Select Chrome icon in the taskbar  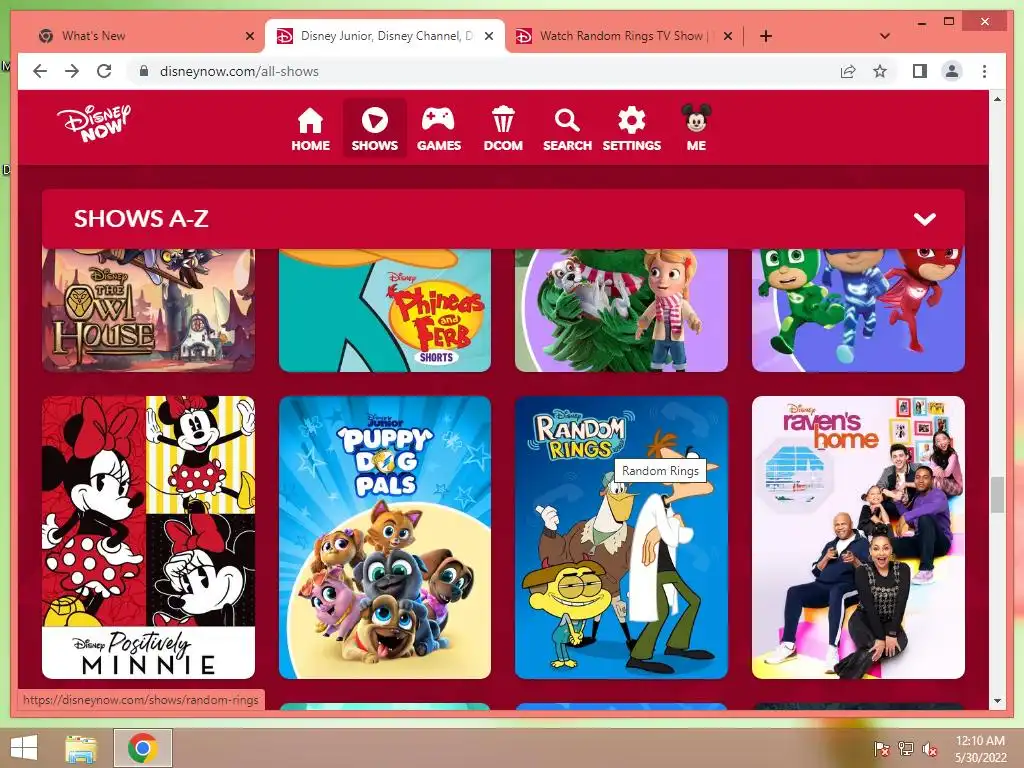coord(143,748)
